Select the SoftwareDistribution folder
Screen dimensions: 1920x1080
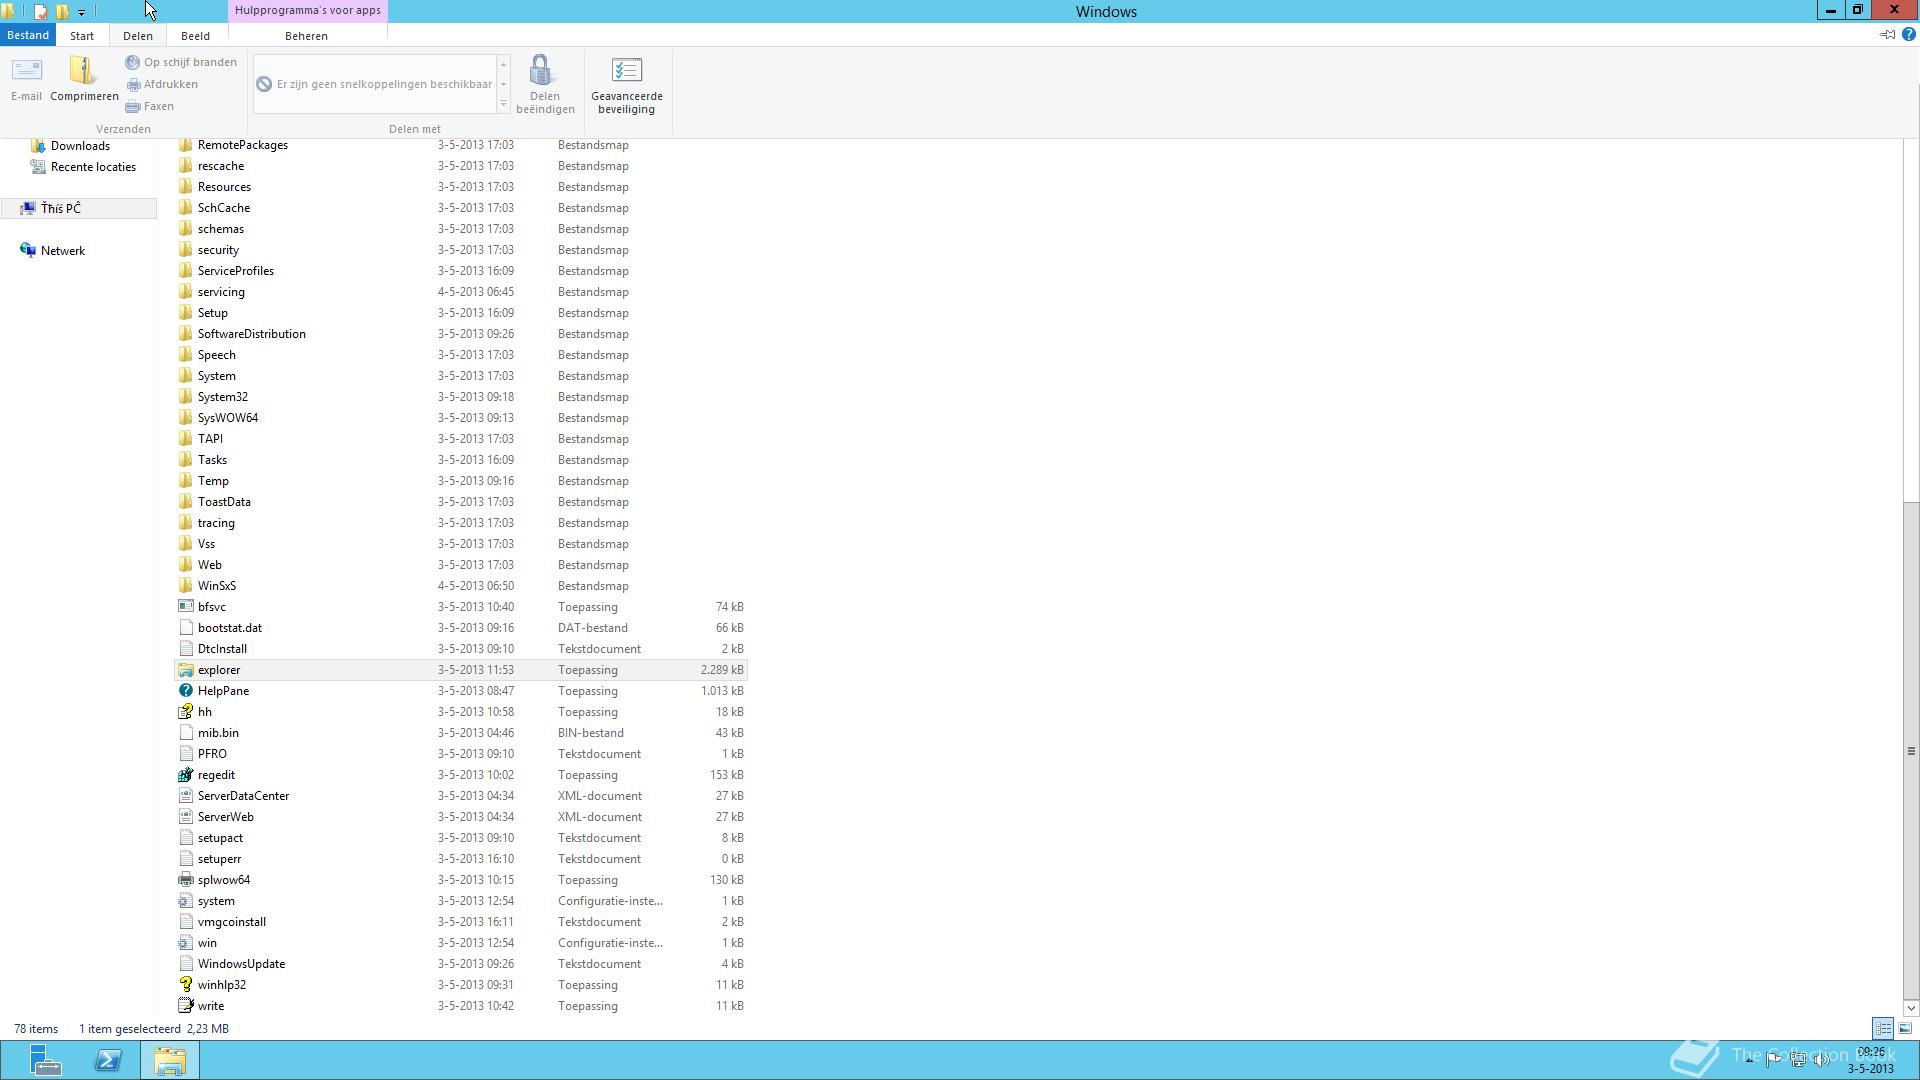coord(461,334)
